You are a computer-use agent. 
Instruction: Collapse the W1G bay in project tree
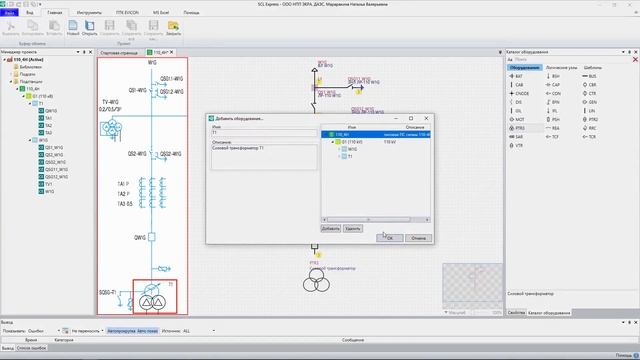tap(30, 140)
